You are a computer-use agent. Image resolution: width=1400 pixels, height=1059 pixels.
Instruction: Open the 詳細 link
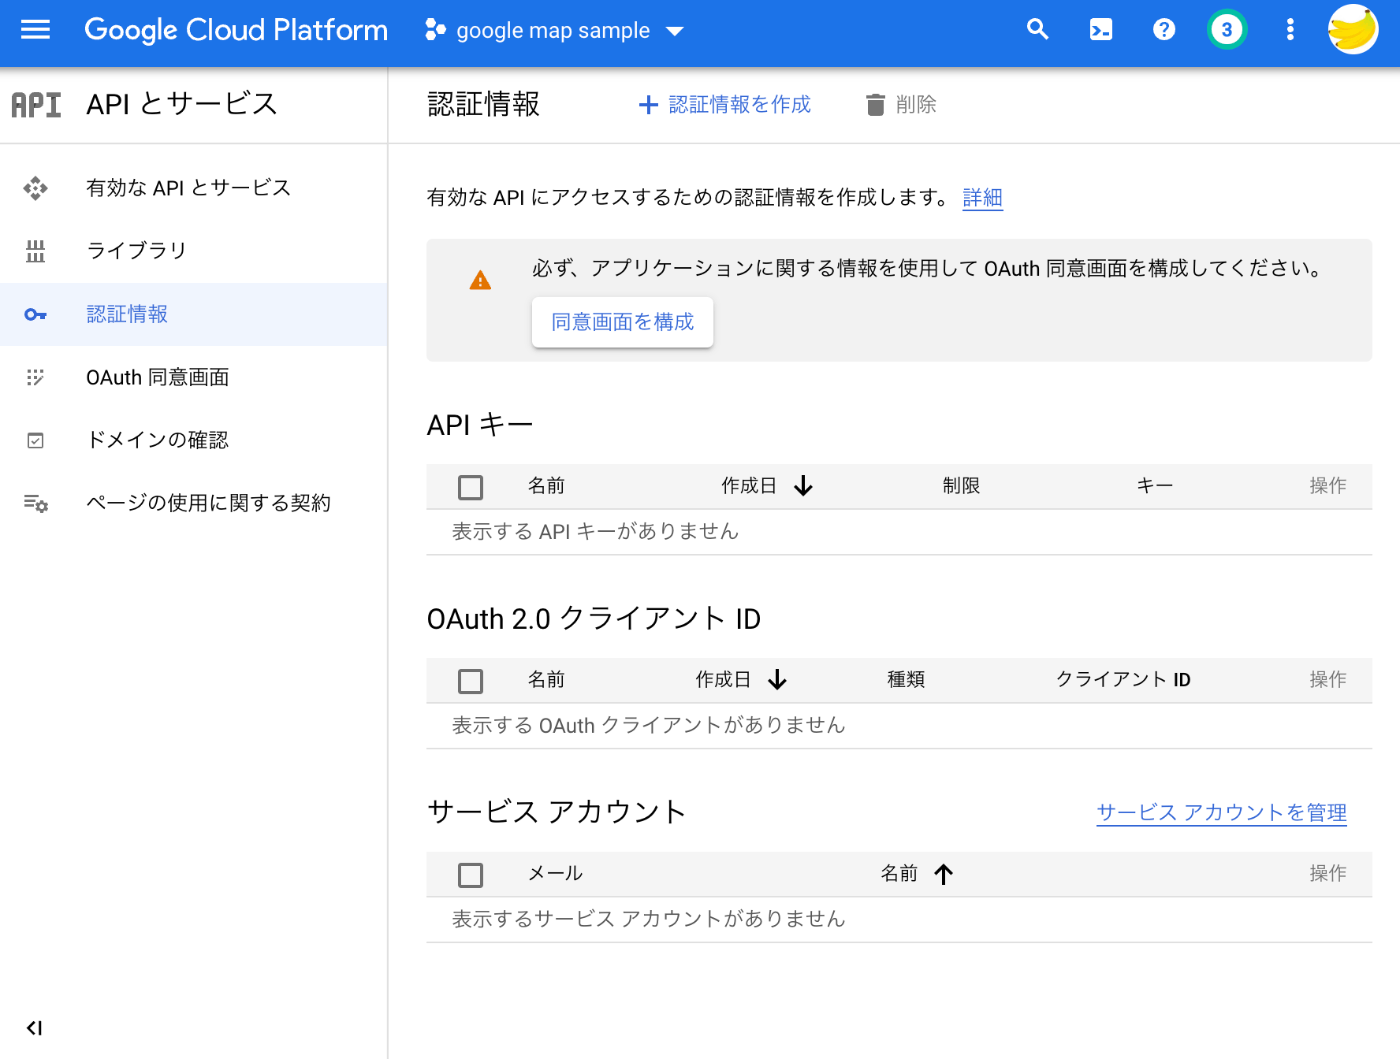(x=982, y=197)
